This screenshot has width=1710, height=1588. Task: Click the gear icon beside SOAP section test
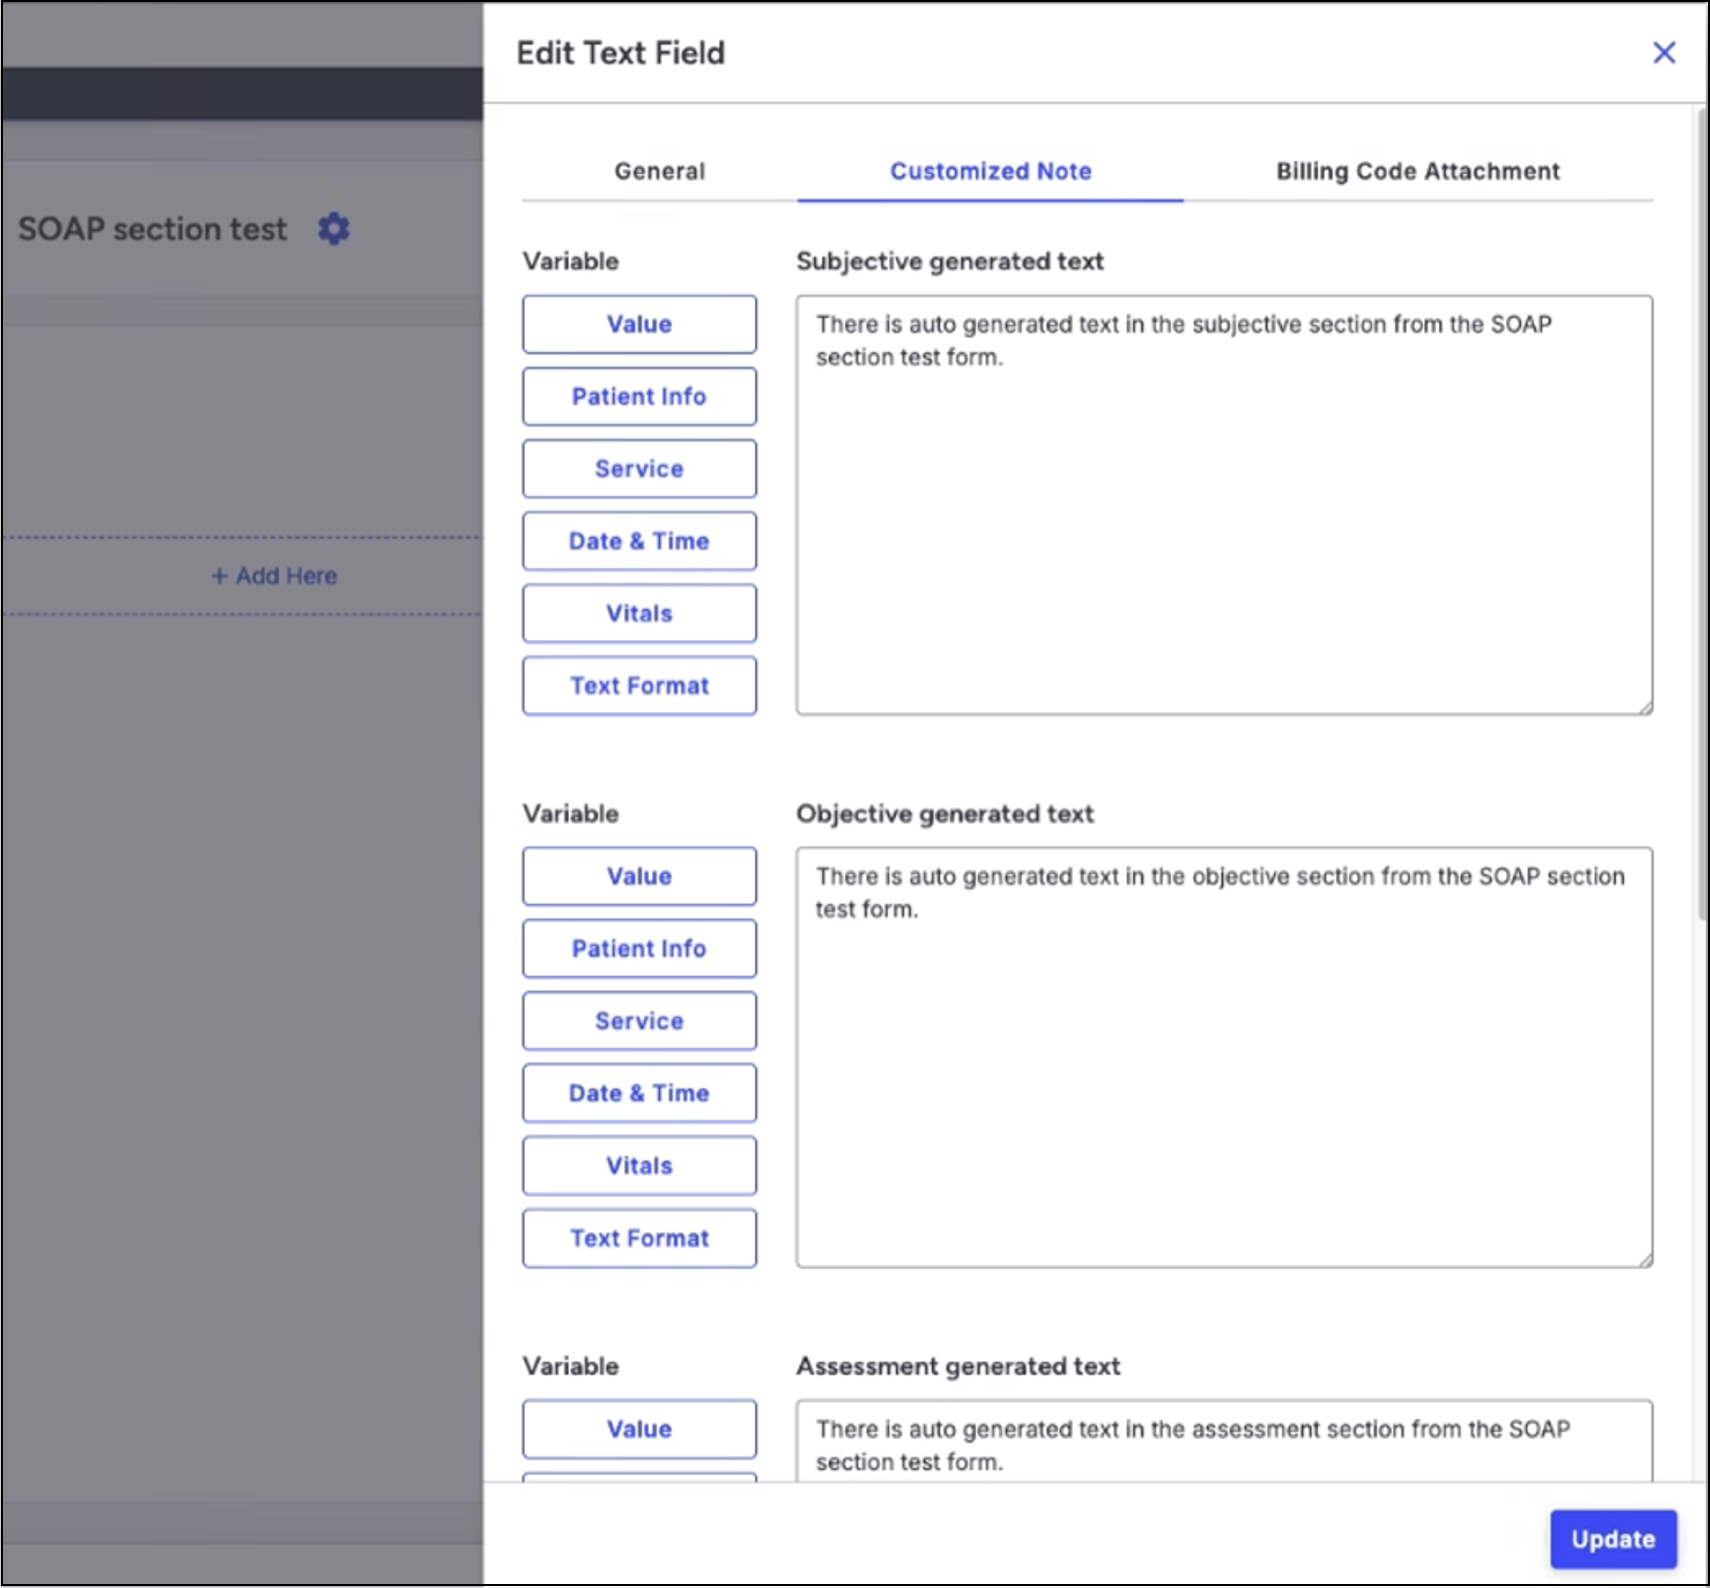334,229
